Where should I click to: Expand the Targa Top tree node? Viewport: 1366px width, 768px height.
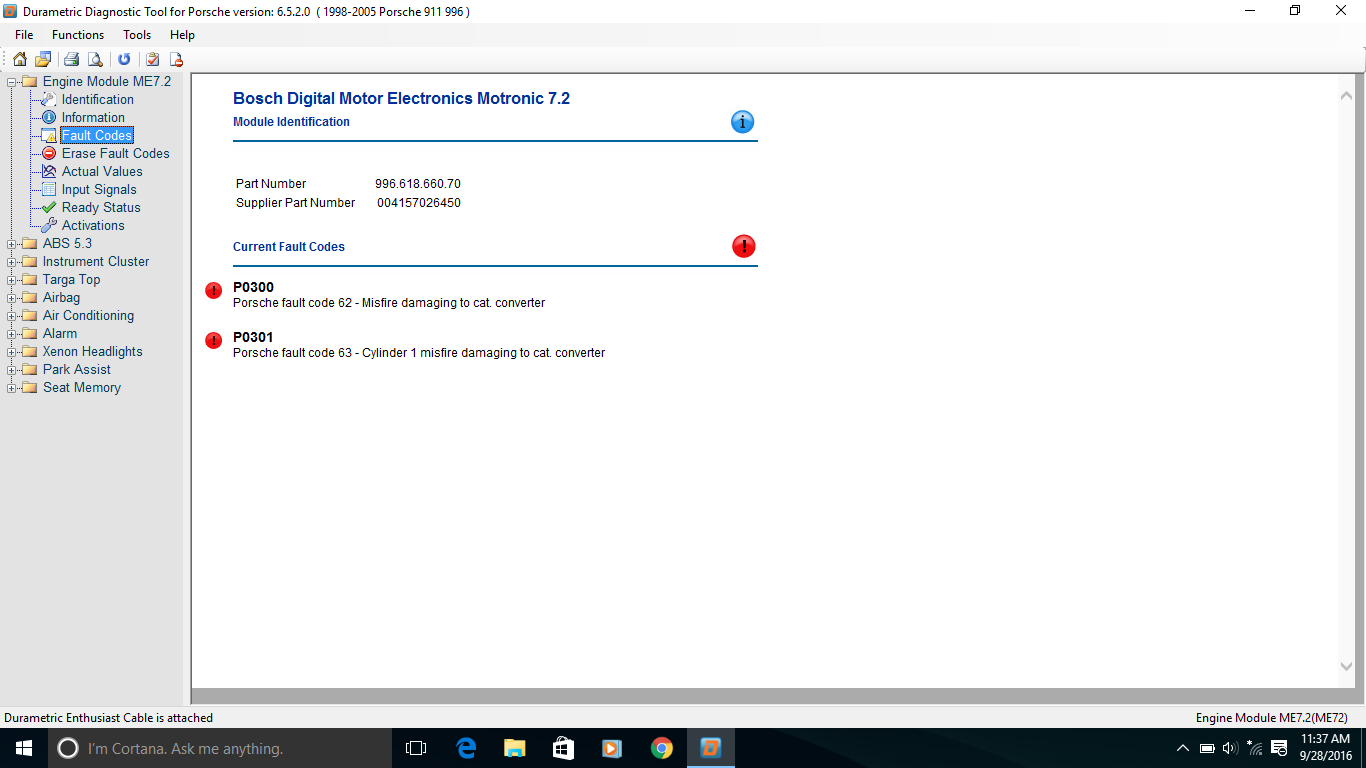click(12, 280)
